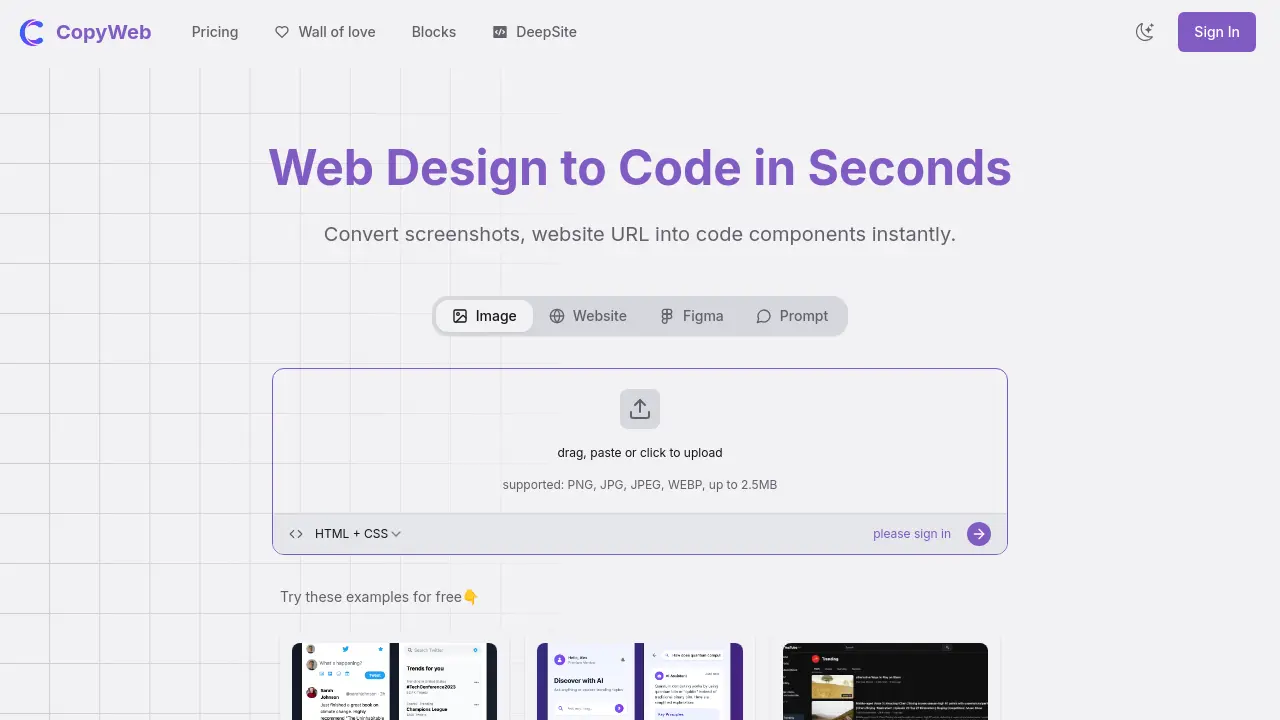This screenshot has height=720, width=1280.
Task: Switch to the Website tab
Action: pyautogui.click(x=588, y=316)
